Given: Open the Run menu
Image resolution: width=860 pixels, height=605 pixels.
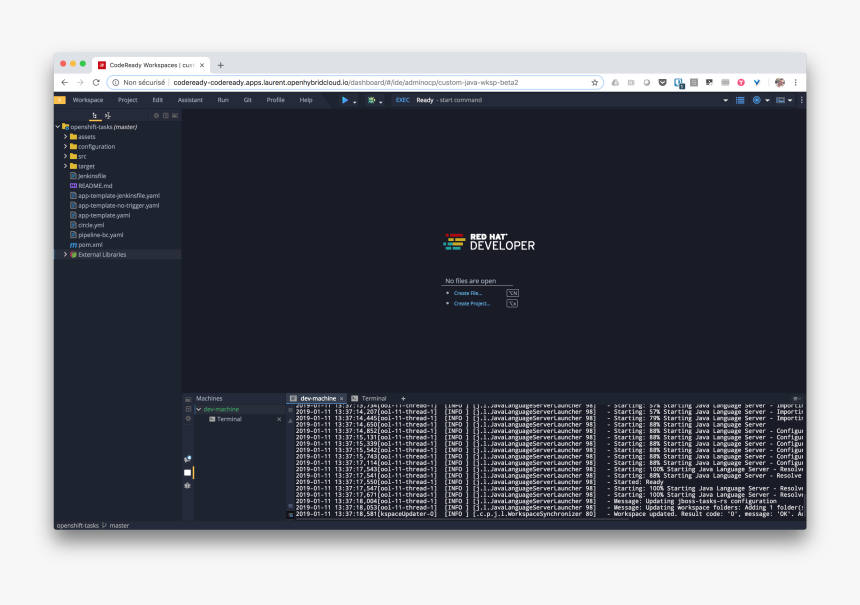Looking at the screenshot, I should pos(223,100).
